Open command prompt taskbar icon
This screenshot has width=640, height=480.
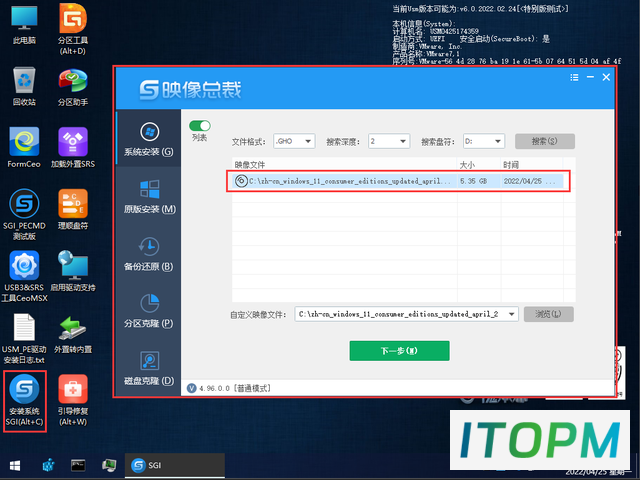pos(78,465)
